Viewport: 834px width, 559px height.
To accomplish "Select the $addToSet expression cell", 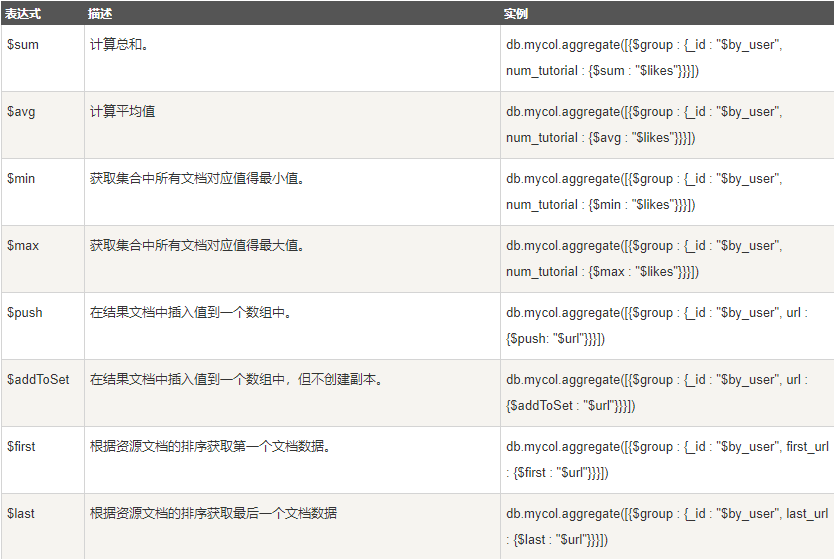I will 43,393.
